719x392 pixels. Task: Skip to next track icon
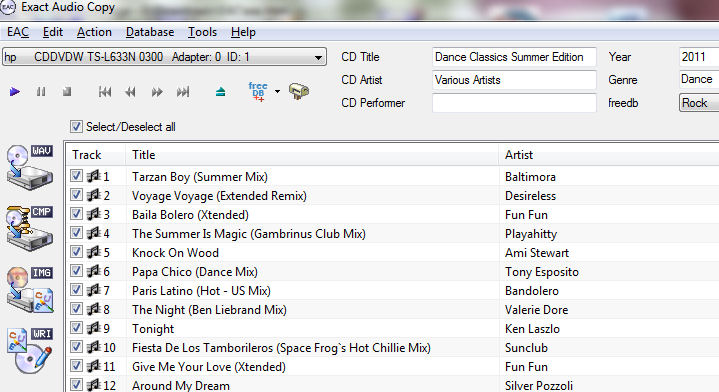[183, 92]
